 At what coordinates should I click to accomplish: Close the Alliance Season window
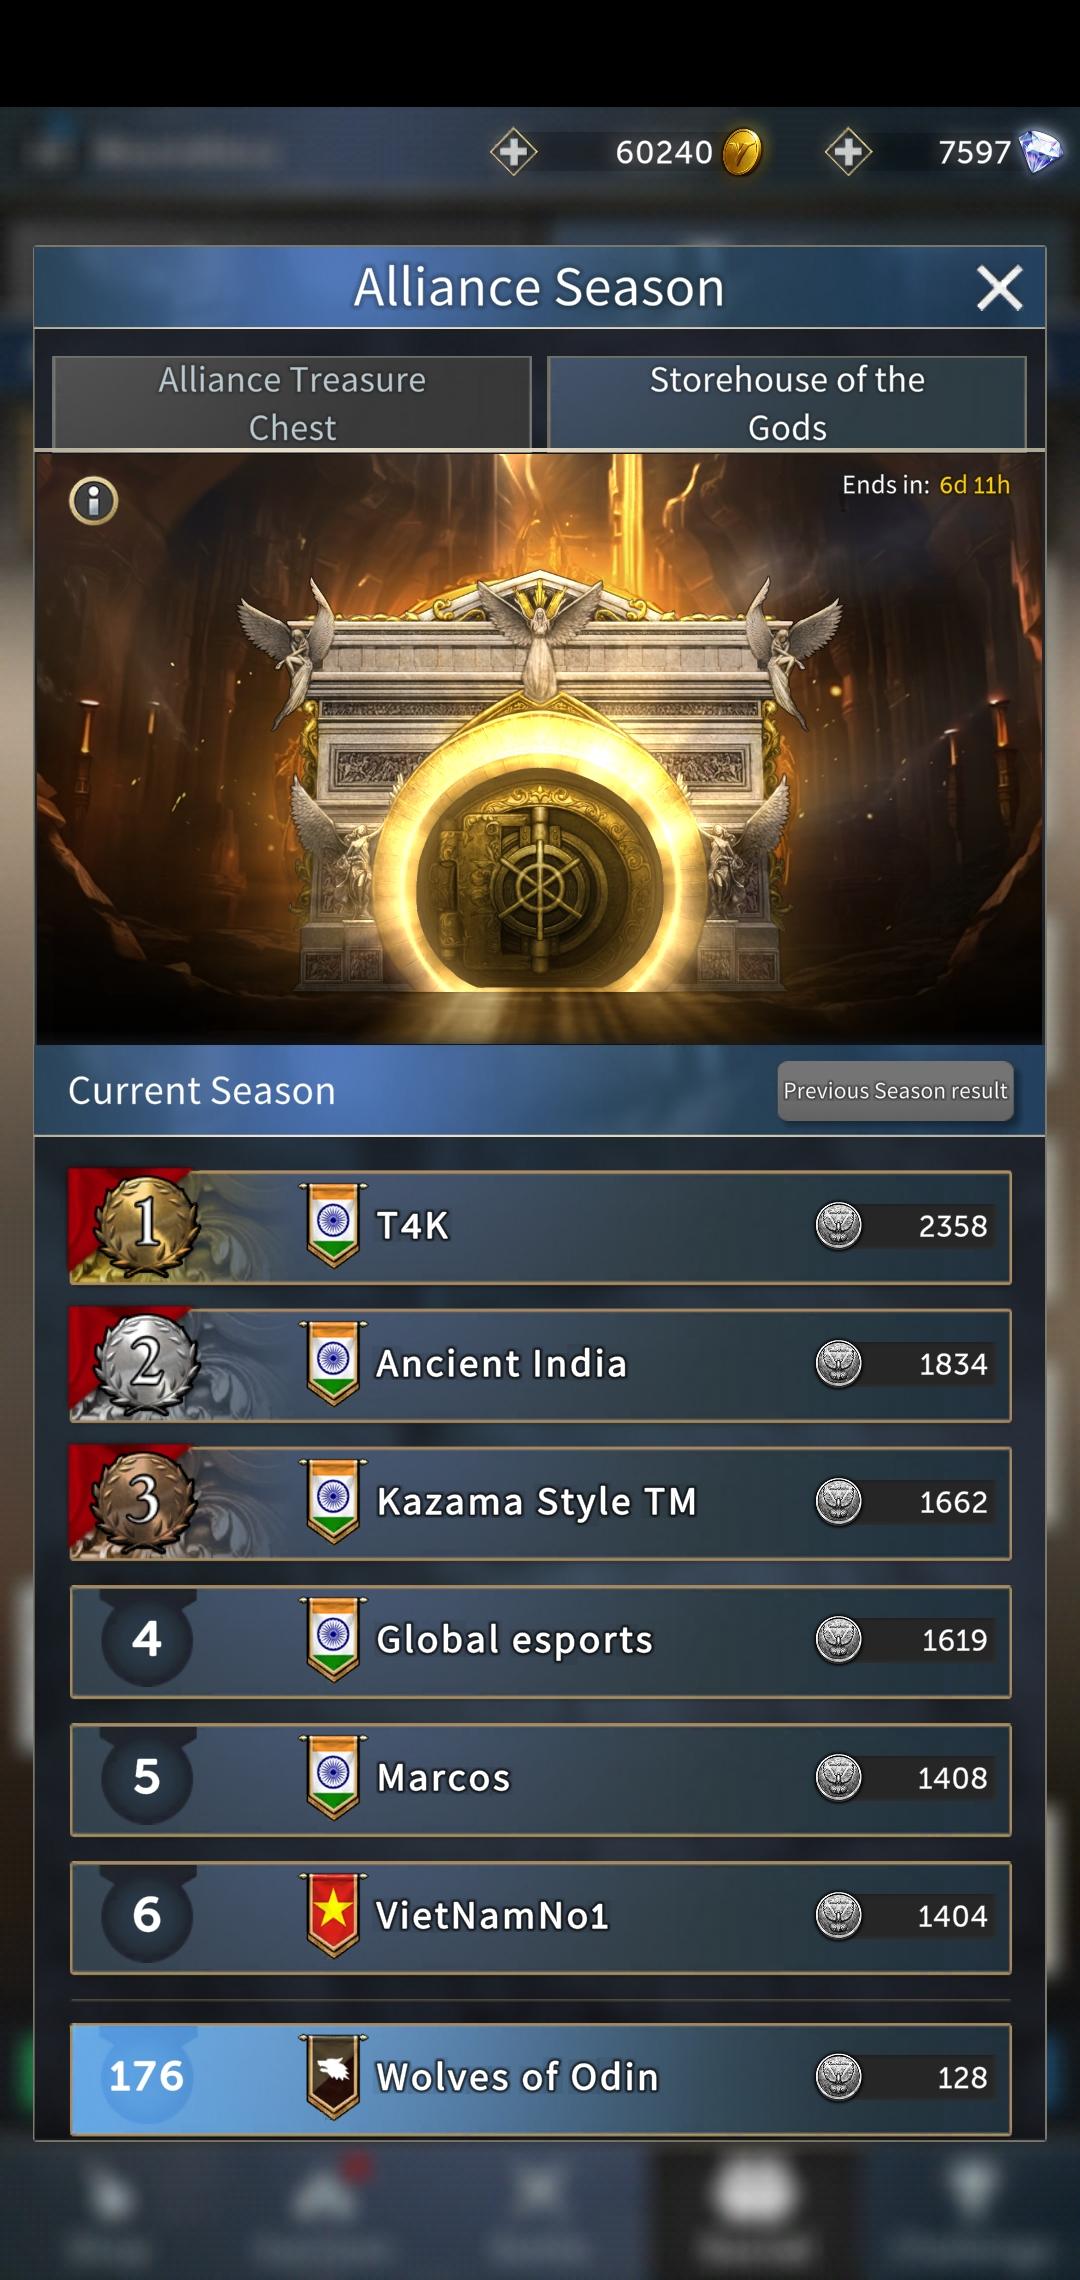999,288
